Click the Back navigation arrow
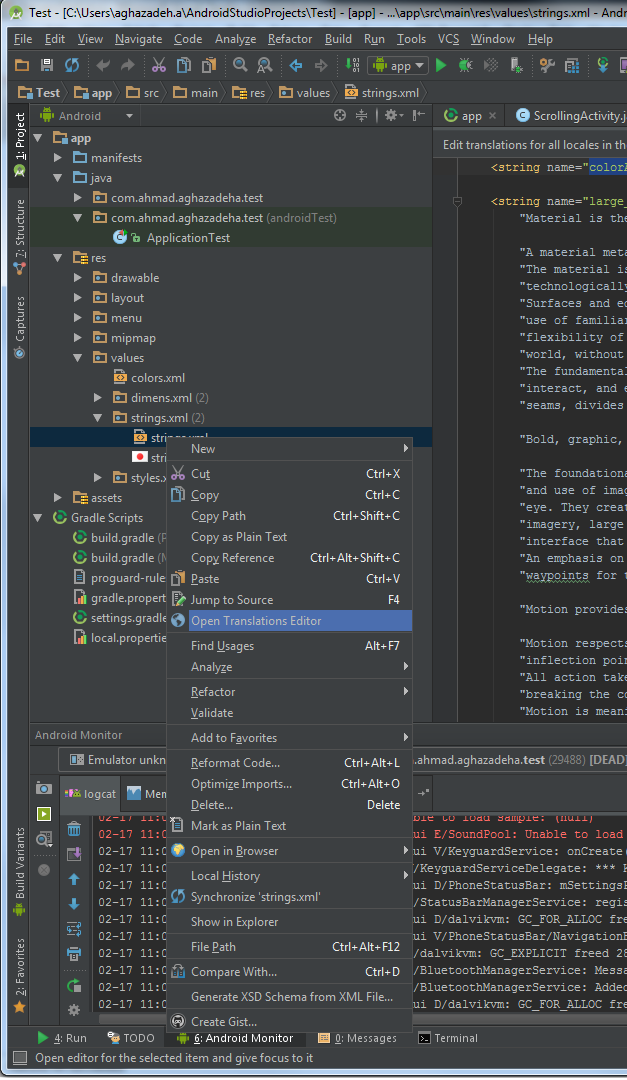Screen dimensions: 627x1080 coord(296,65)
